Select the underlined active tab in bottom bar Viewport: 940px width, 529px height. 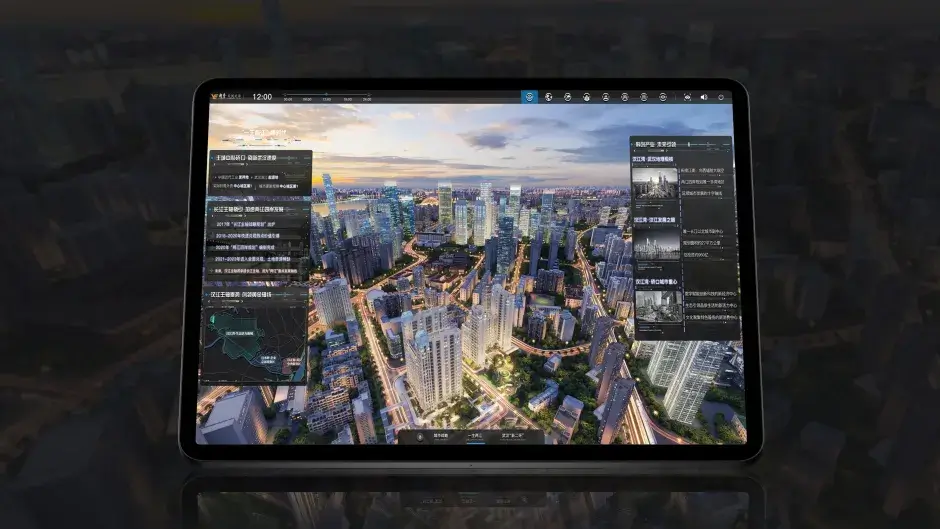coord(475,436)
